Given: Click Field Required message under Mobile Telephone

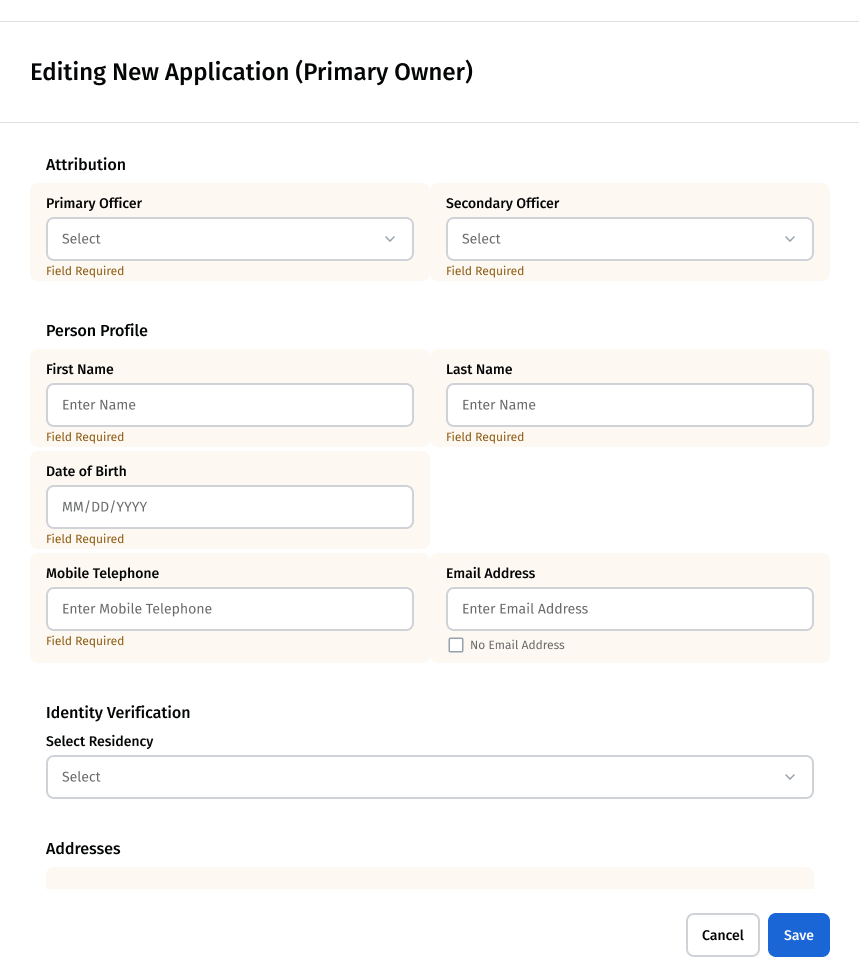Looking at the screenshot, I should point(85,641).
